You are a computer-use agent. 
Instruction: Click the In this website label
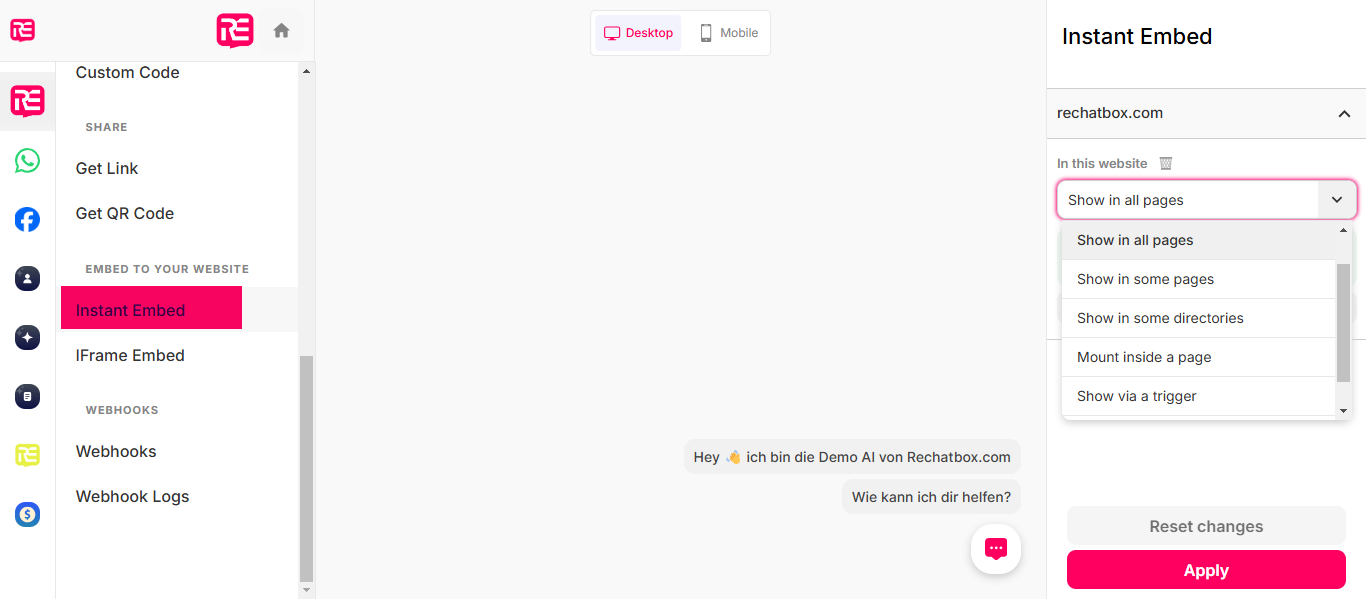tap(1102, 163)
